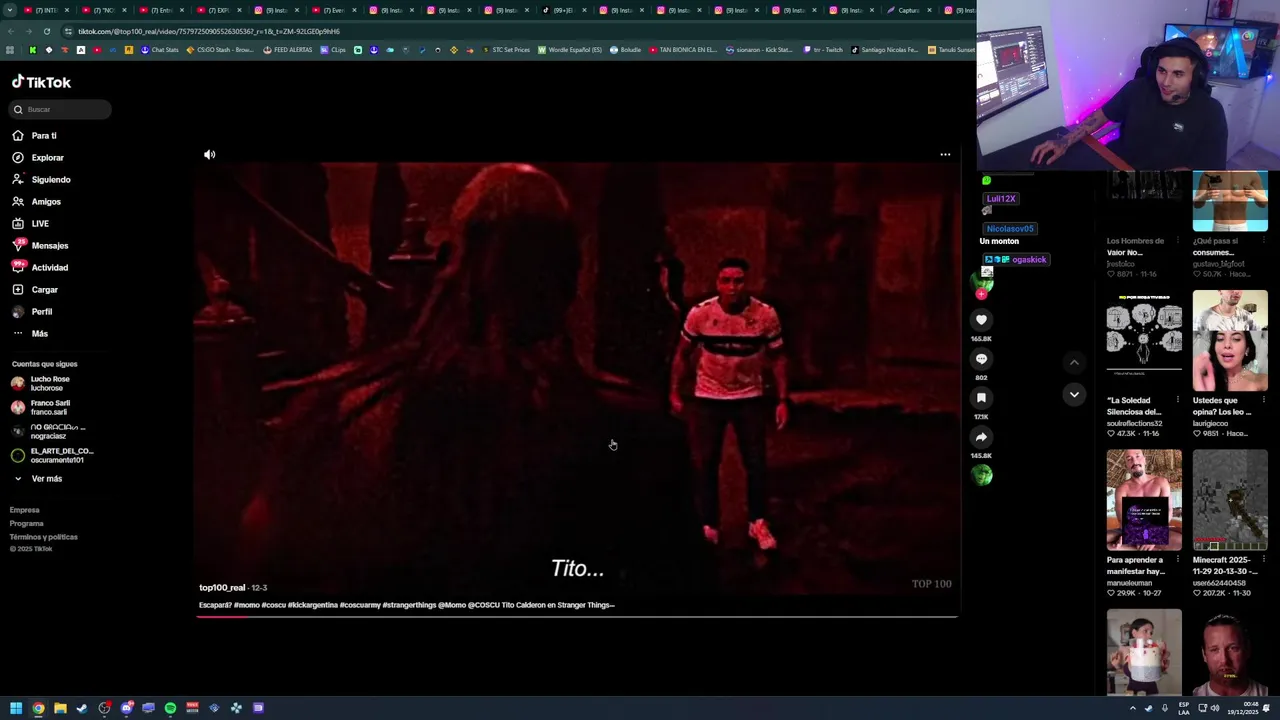Open options for Para aprender a manifestar
Screen dimensions: 1280x720
(1178, 560)
